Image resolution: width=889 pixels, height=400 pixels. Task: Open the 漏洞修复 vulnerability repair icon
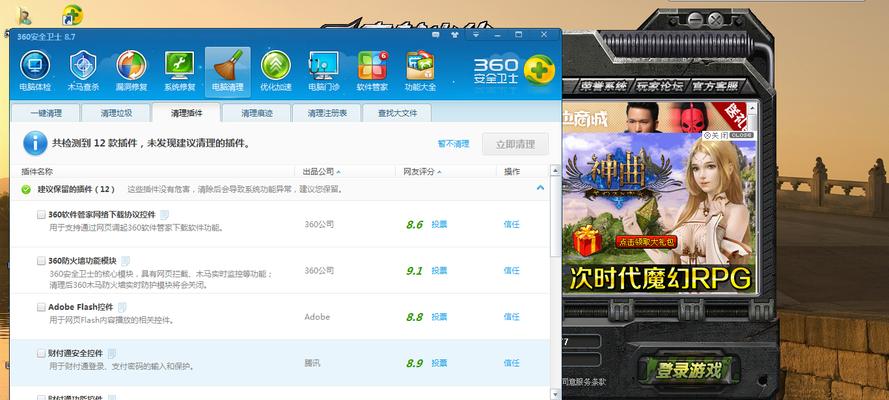click(x=132, y=71)
